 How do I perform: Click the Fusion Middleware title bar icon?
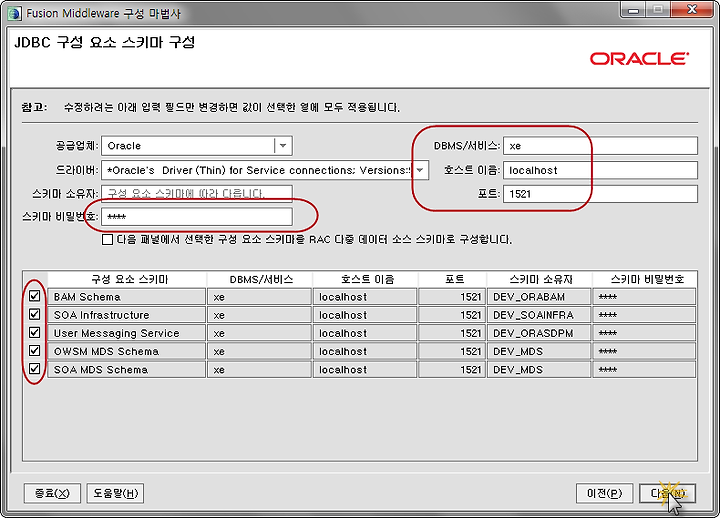[x=14, y=13]
